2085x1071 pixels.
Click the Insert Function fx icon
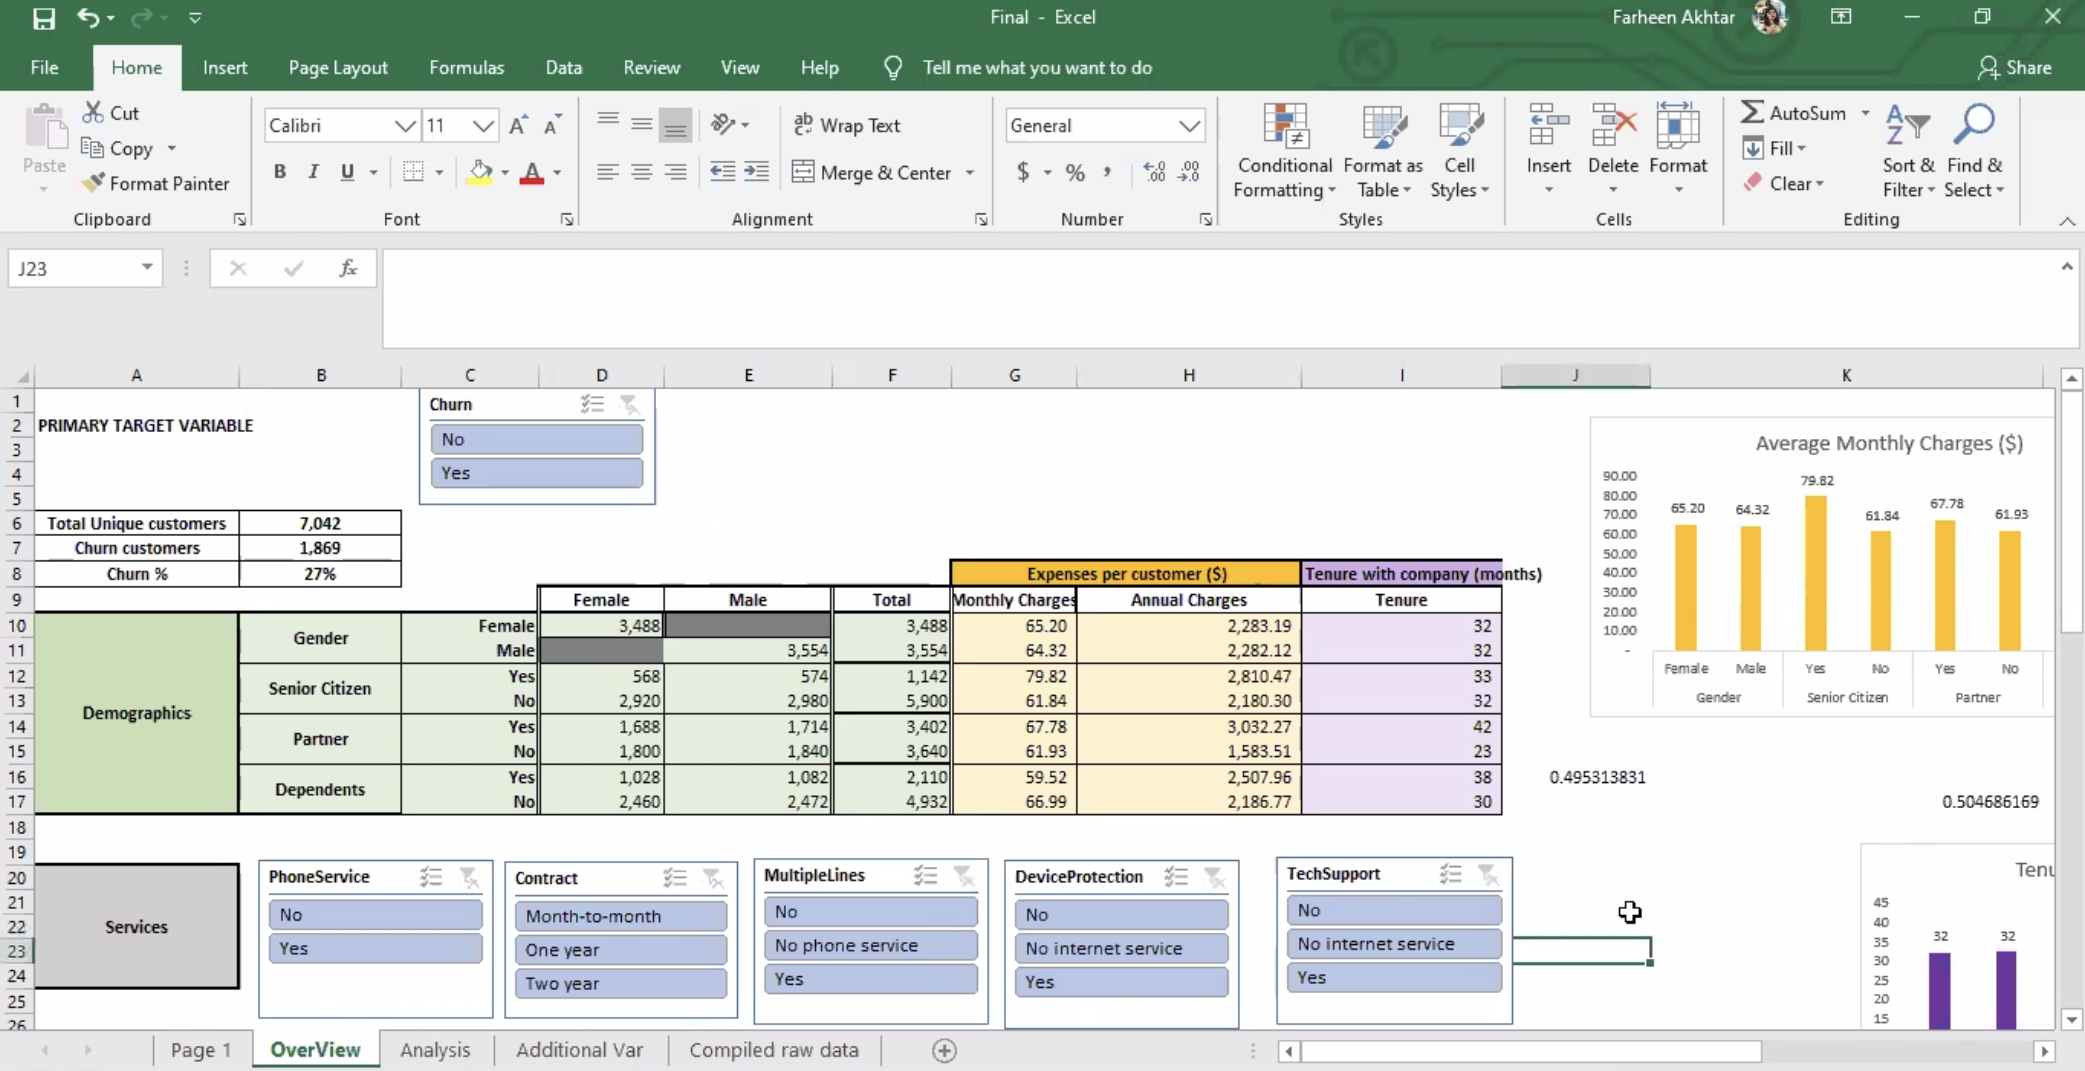click(348, 268)
